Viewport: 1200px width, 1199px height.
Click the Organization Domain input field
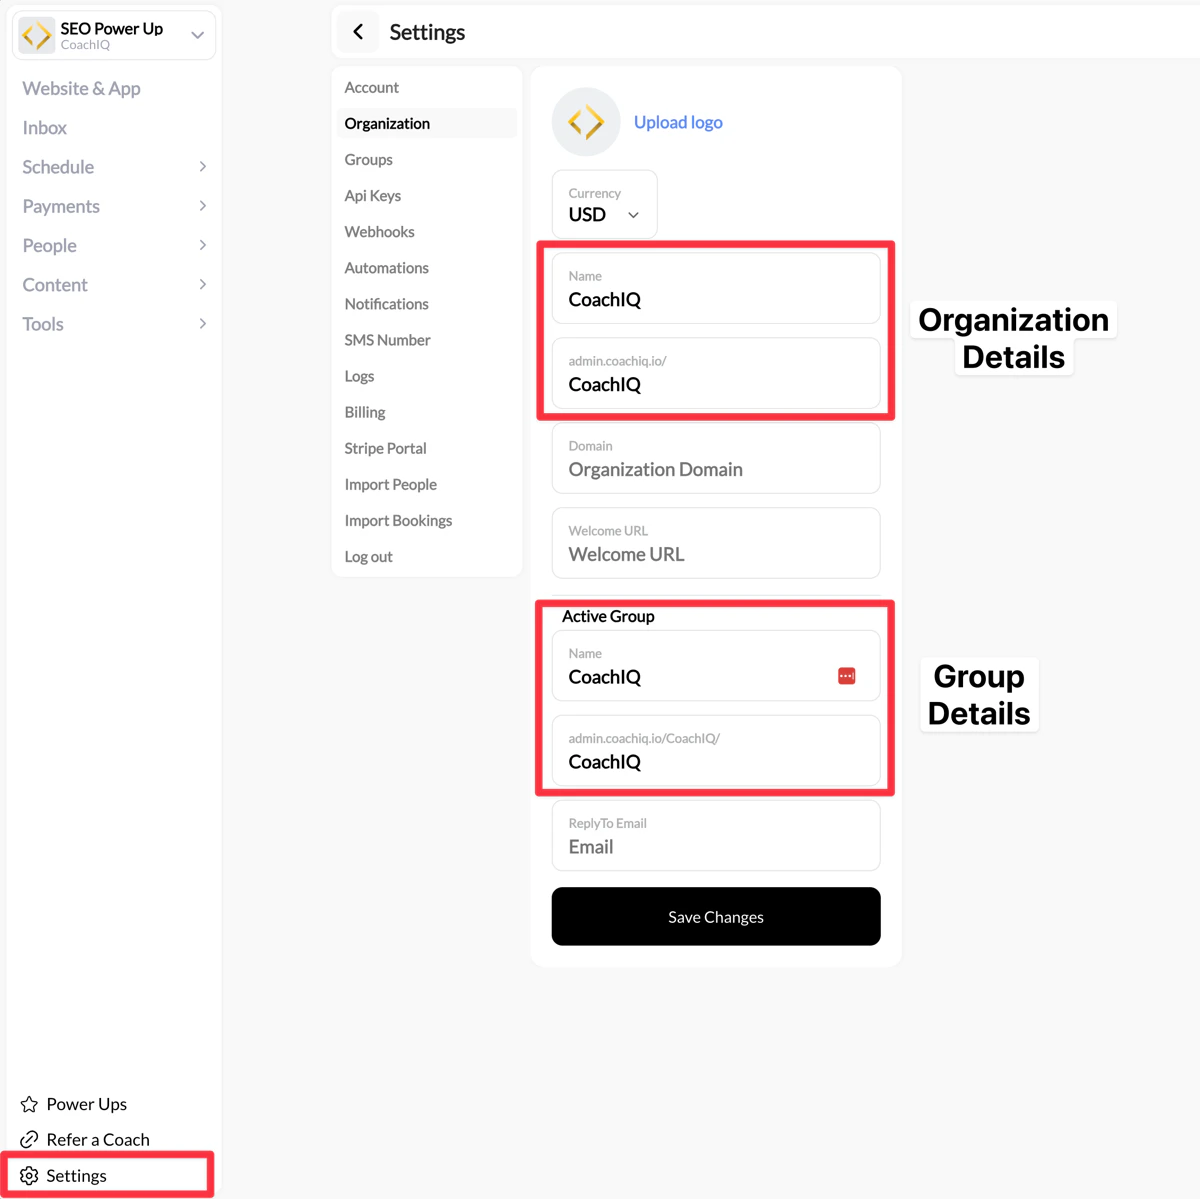[x=716, y=458]
